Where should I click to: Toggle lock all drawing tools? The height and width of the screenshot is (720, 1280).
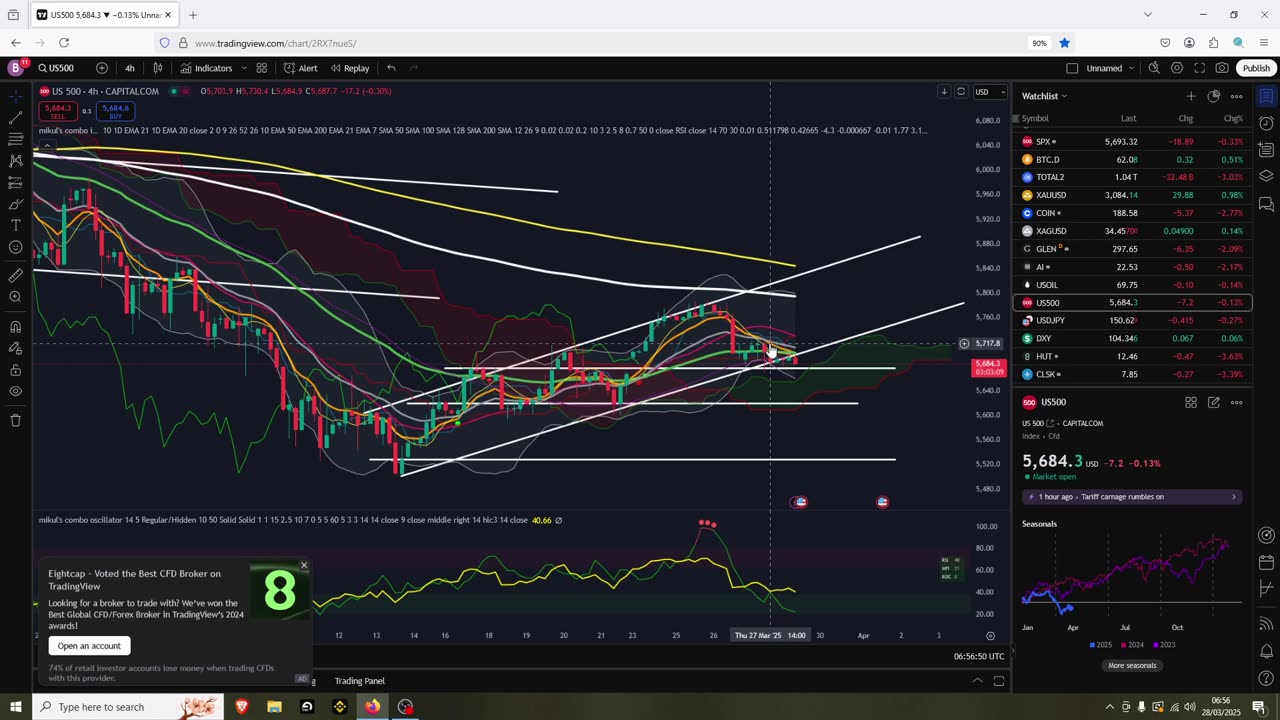click(16, 369)
